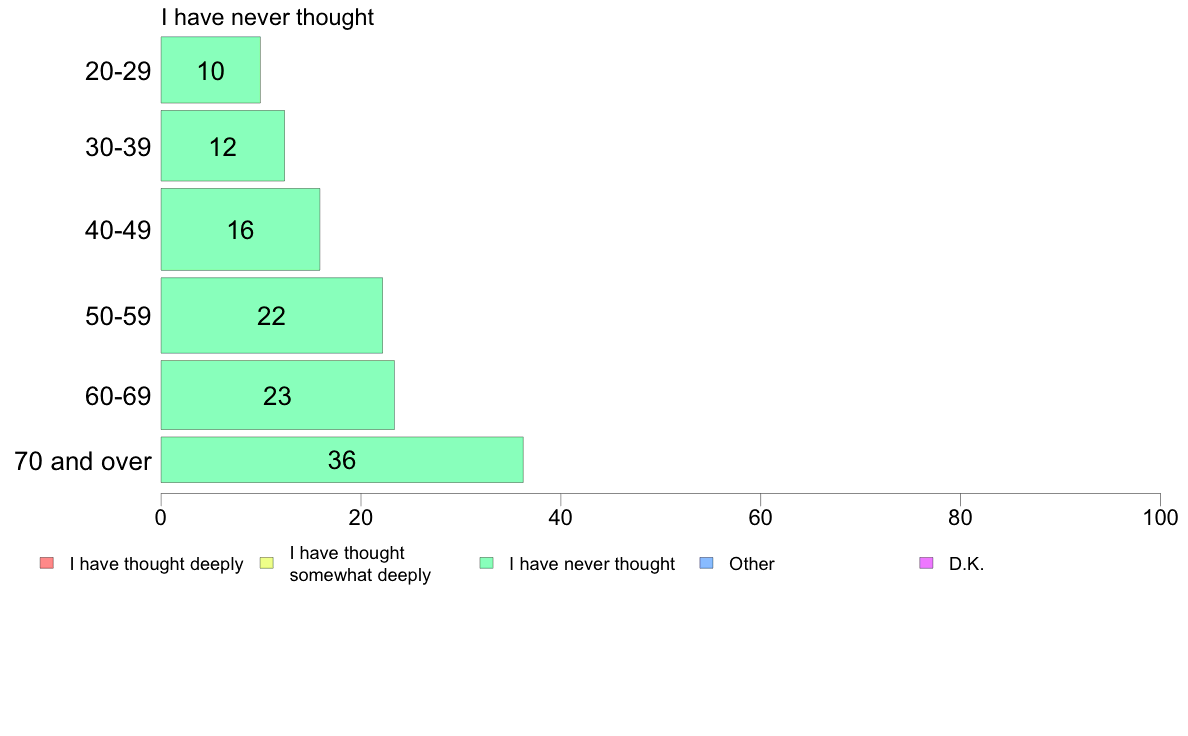
Task: Click the 'D.K.' legend text label
Action: 966,564
